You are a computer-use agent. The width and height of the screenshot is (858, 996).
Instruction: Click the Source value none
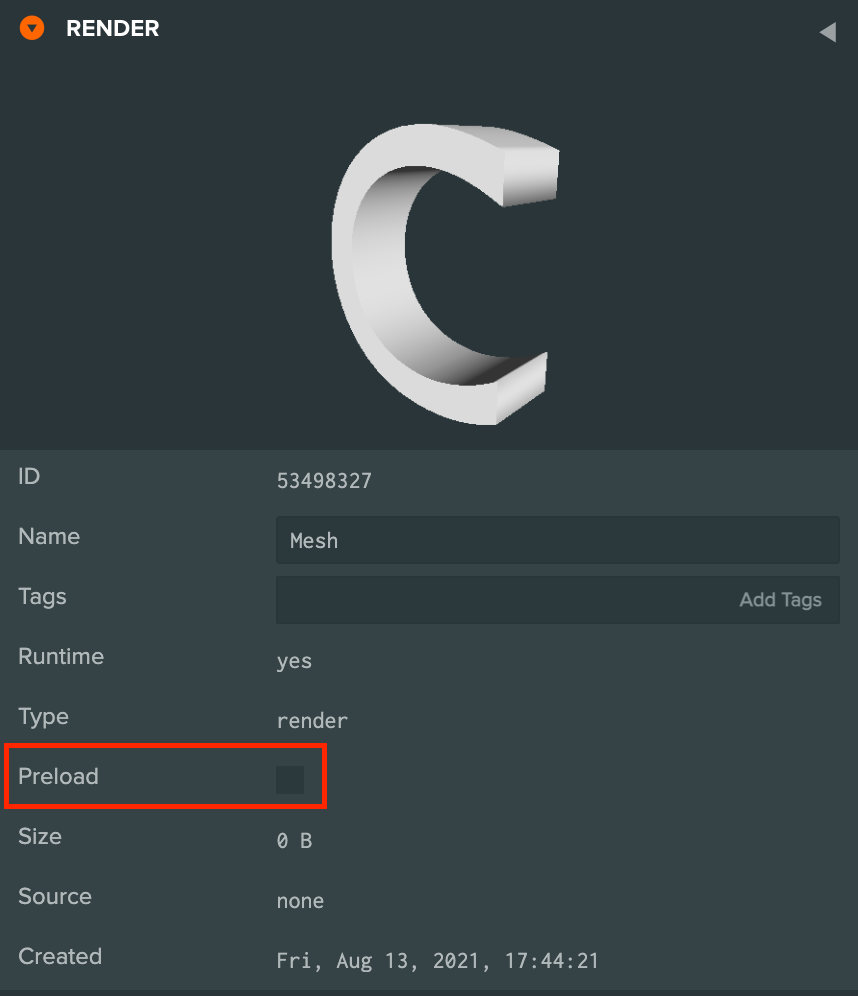[300, 901]
